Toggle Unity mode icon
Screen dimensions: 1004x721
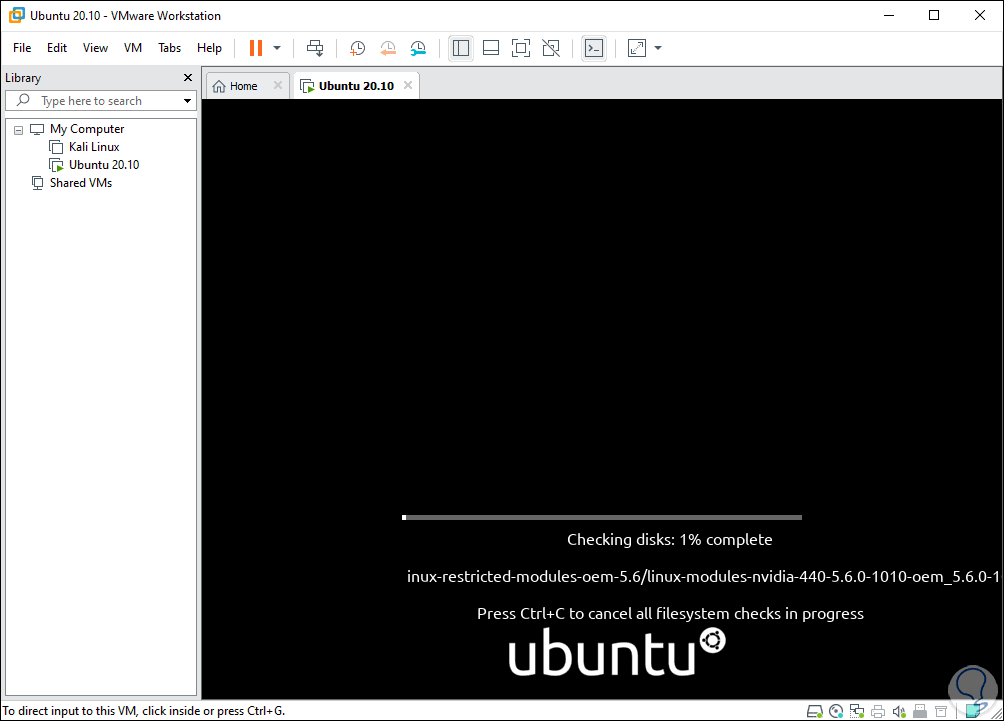pyautogui.click(x=551, y=48)
